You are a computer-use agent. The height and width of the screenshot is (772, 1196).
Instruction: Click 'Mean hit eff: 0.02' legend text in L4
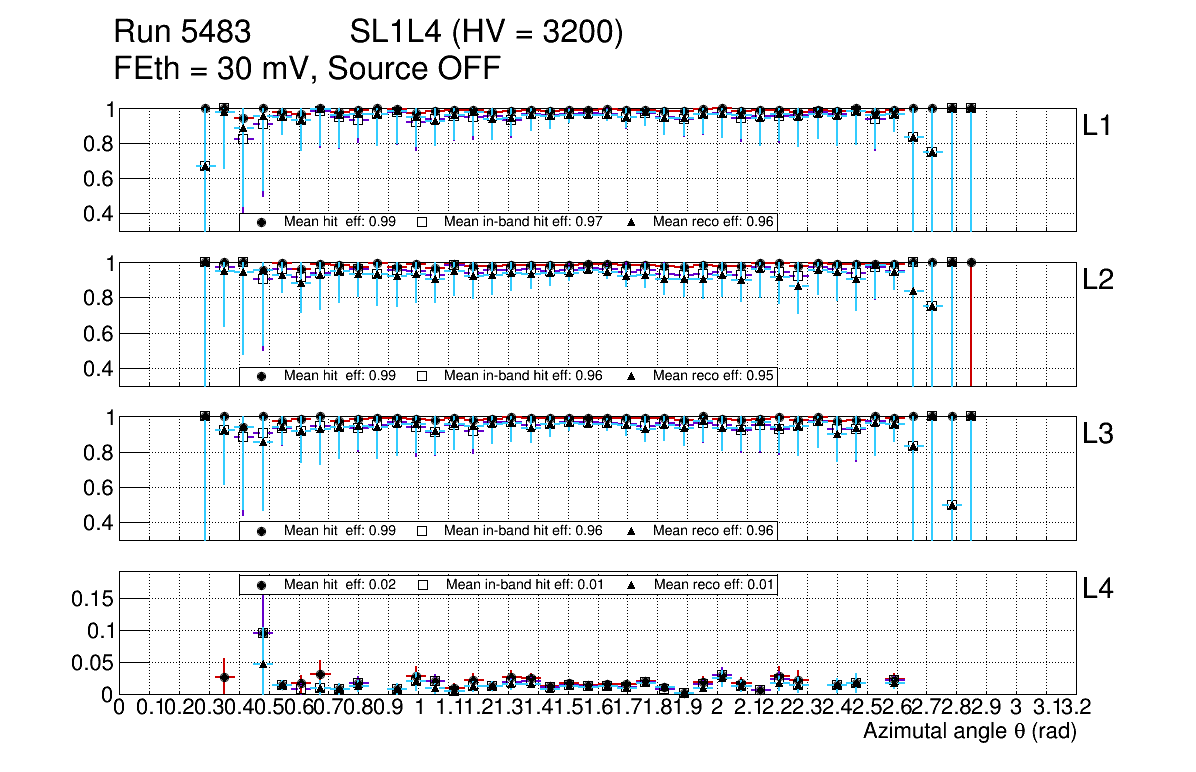pos(340,584)
